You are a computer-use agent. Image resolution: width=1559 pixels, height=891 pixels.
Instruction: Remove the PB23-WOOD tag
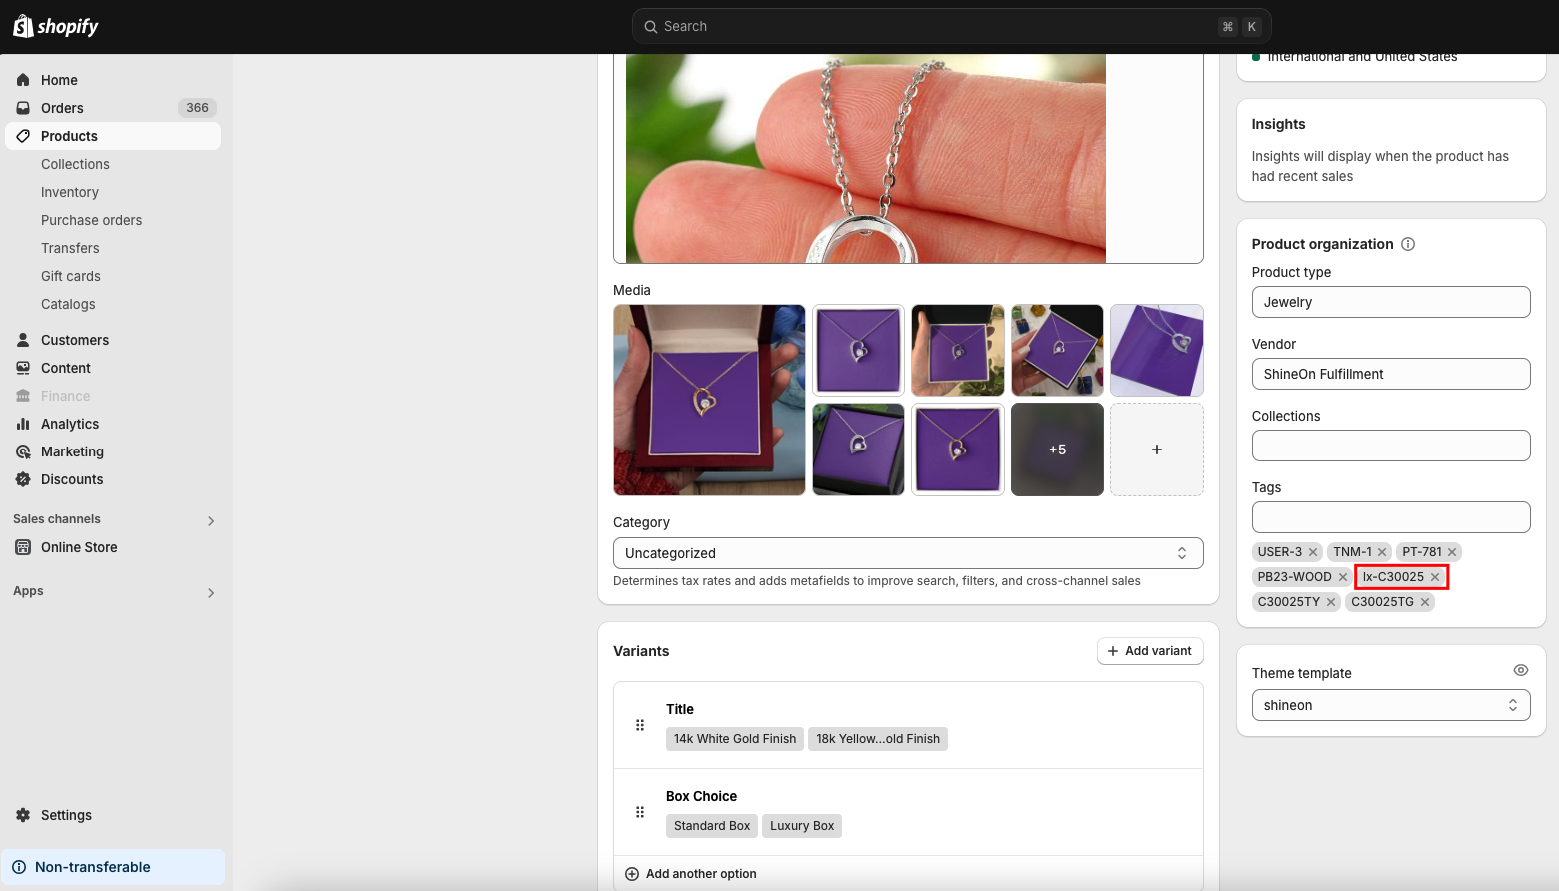point(1343,577)
